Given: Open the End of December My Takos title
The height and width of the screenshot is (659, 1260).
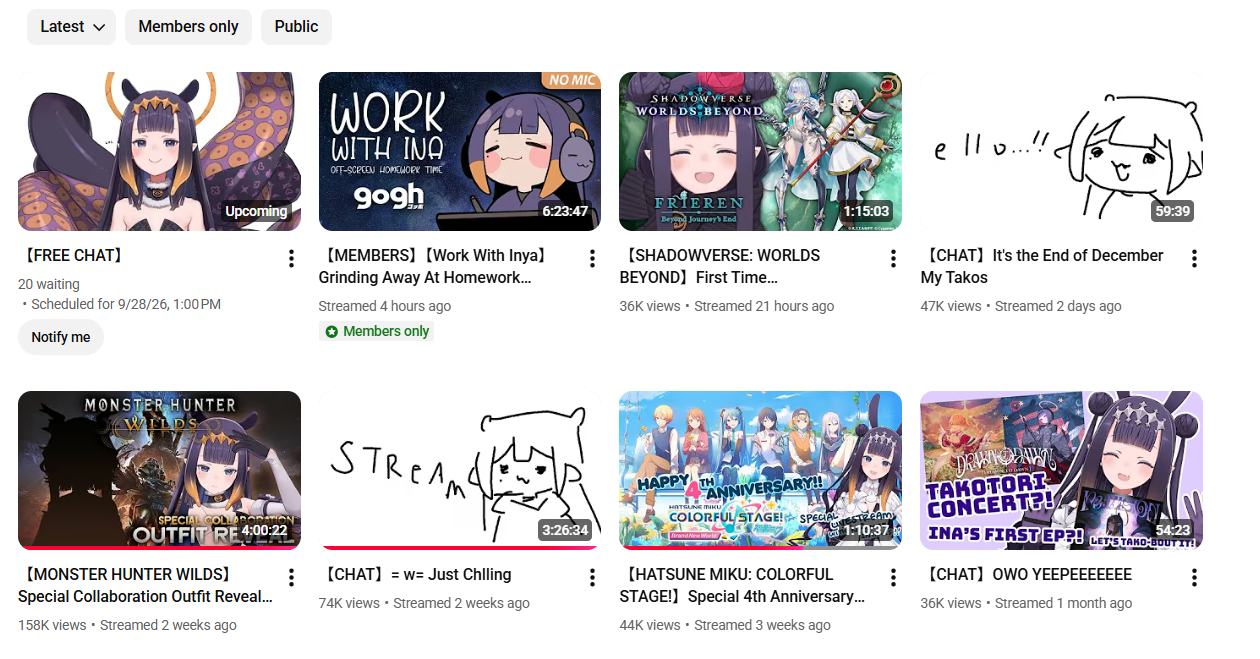Looking at the screenshot, I should pyautogui.click(x=1042, y=266).
